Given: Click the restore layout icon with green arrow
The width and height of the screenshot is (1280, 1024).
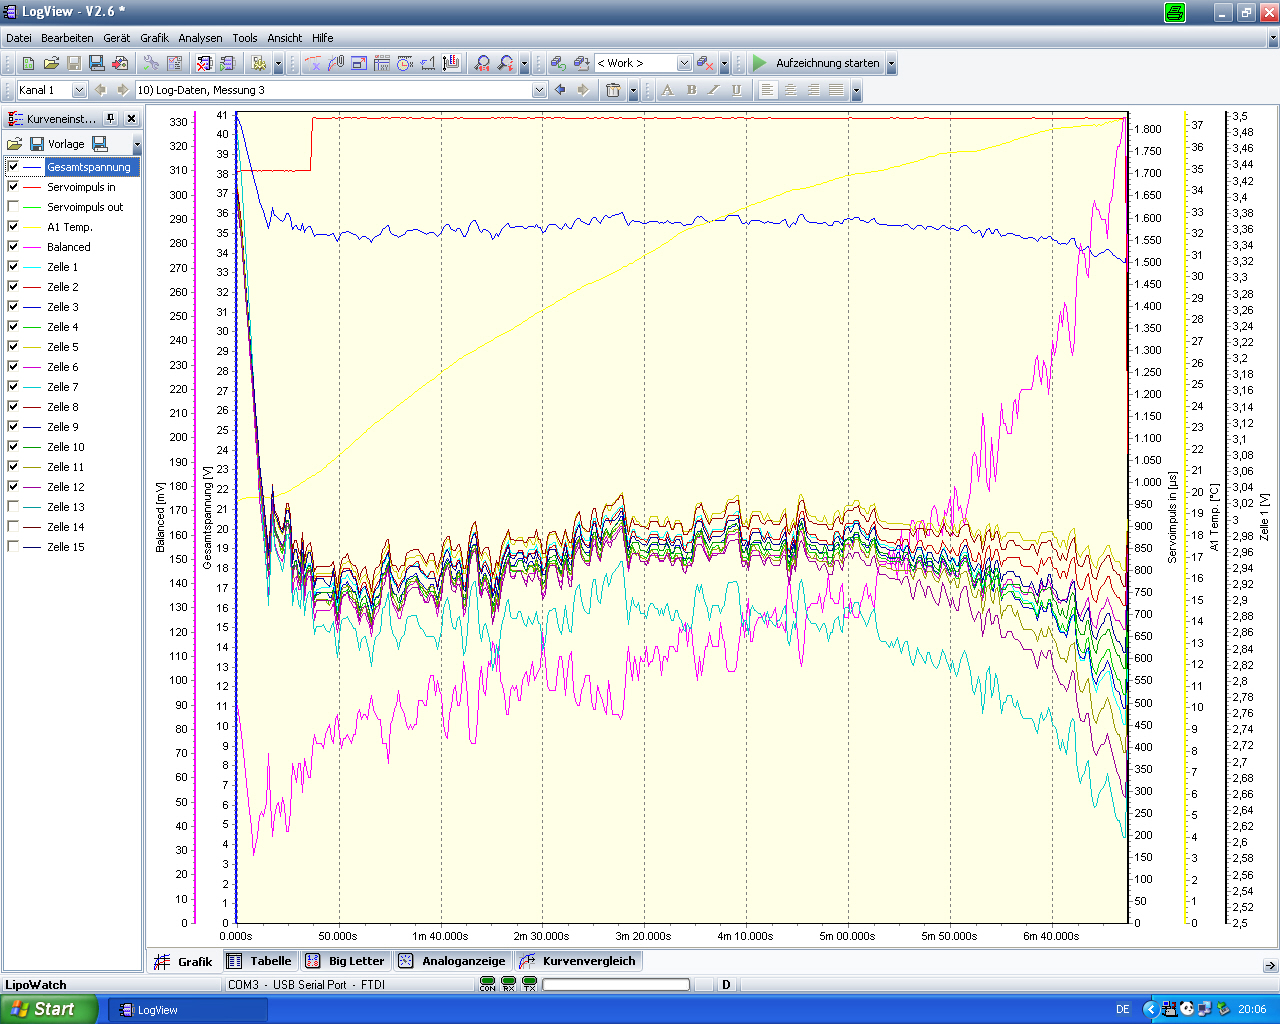Looking at the screenshot, I should point(558,63).
